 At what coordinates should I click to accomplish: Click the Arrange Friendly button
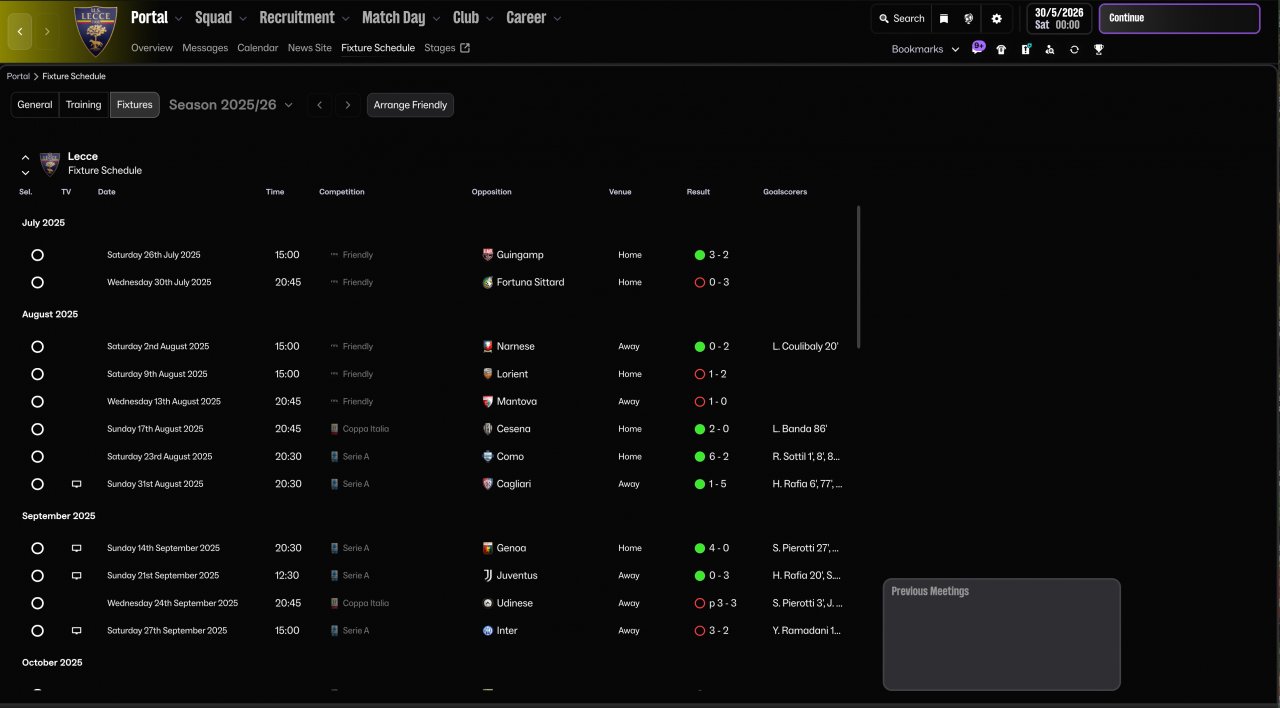[410, 105]
